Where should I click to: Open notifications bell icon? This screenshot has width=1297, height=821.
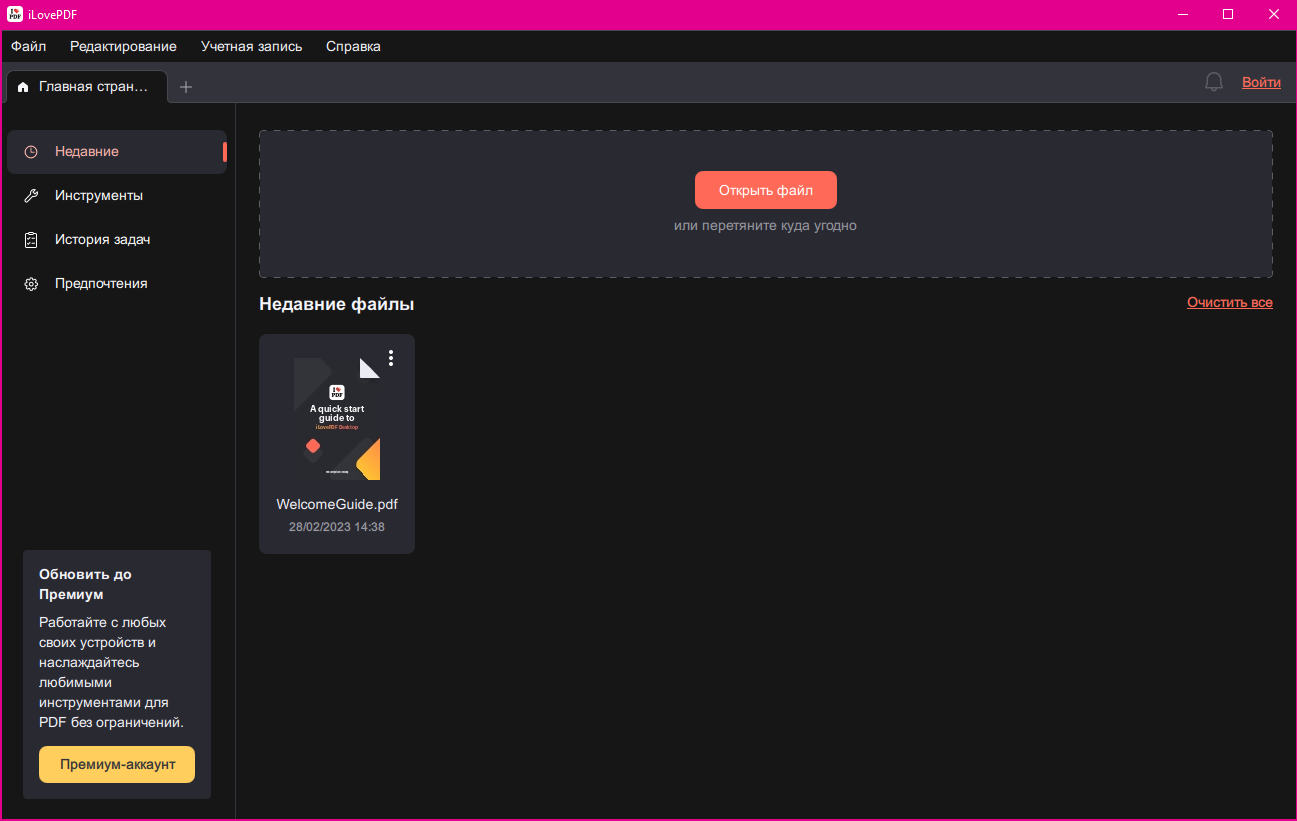[x=1214, y=82]
